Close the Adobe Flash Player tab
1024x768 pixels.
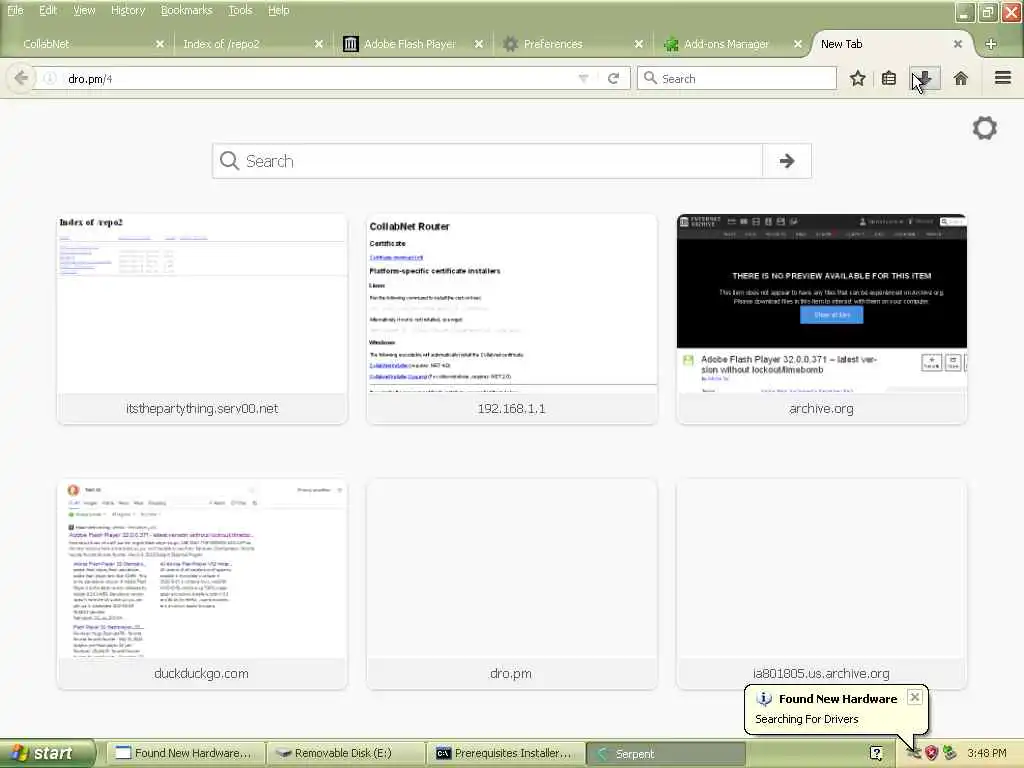479,44
